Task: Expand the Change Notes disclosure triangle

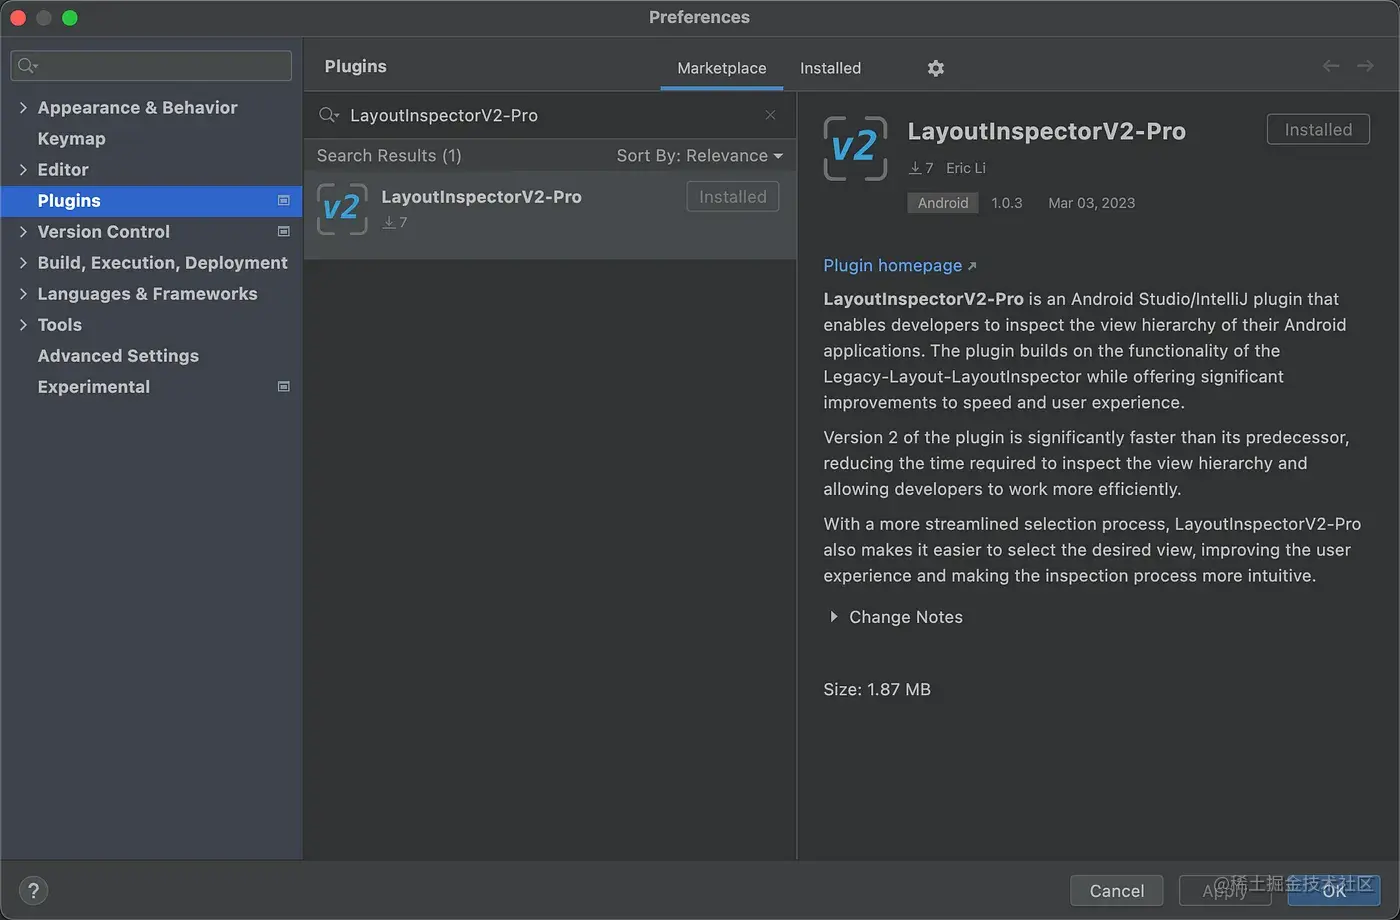Action: [833, 617]
